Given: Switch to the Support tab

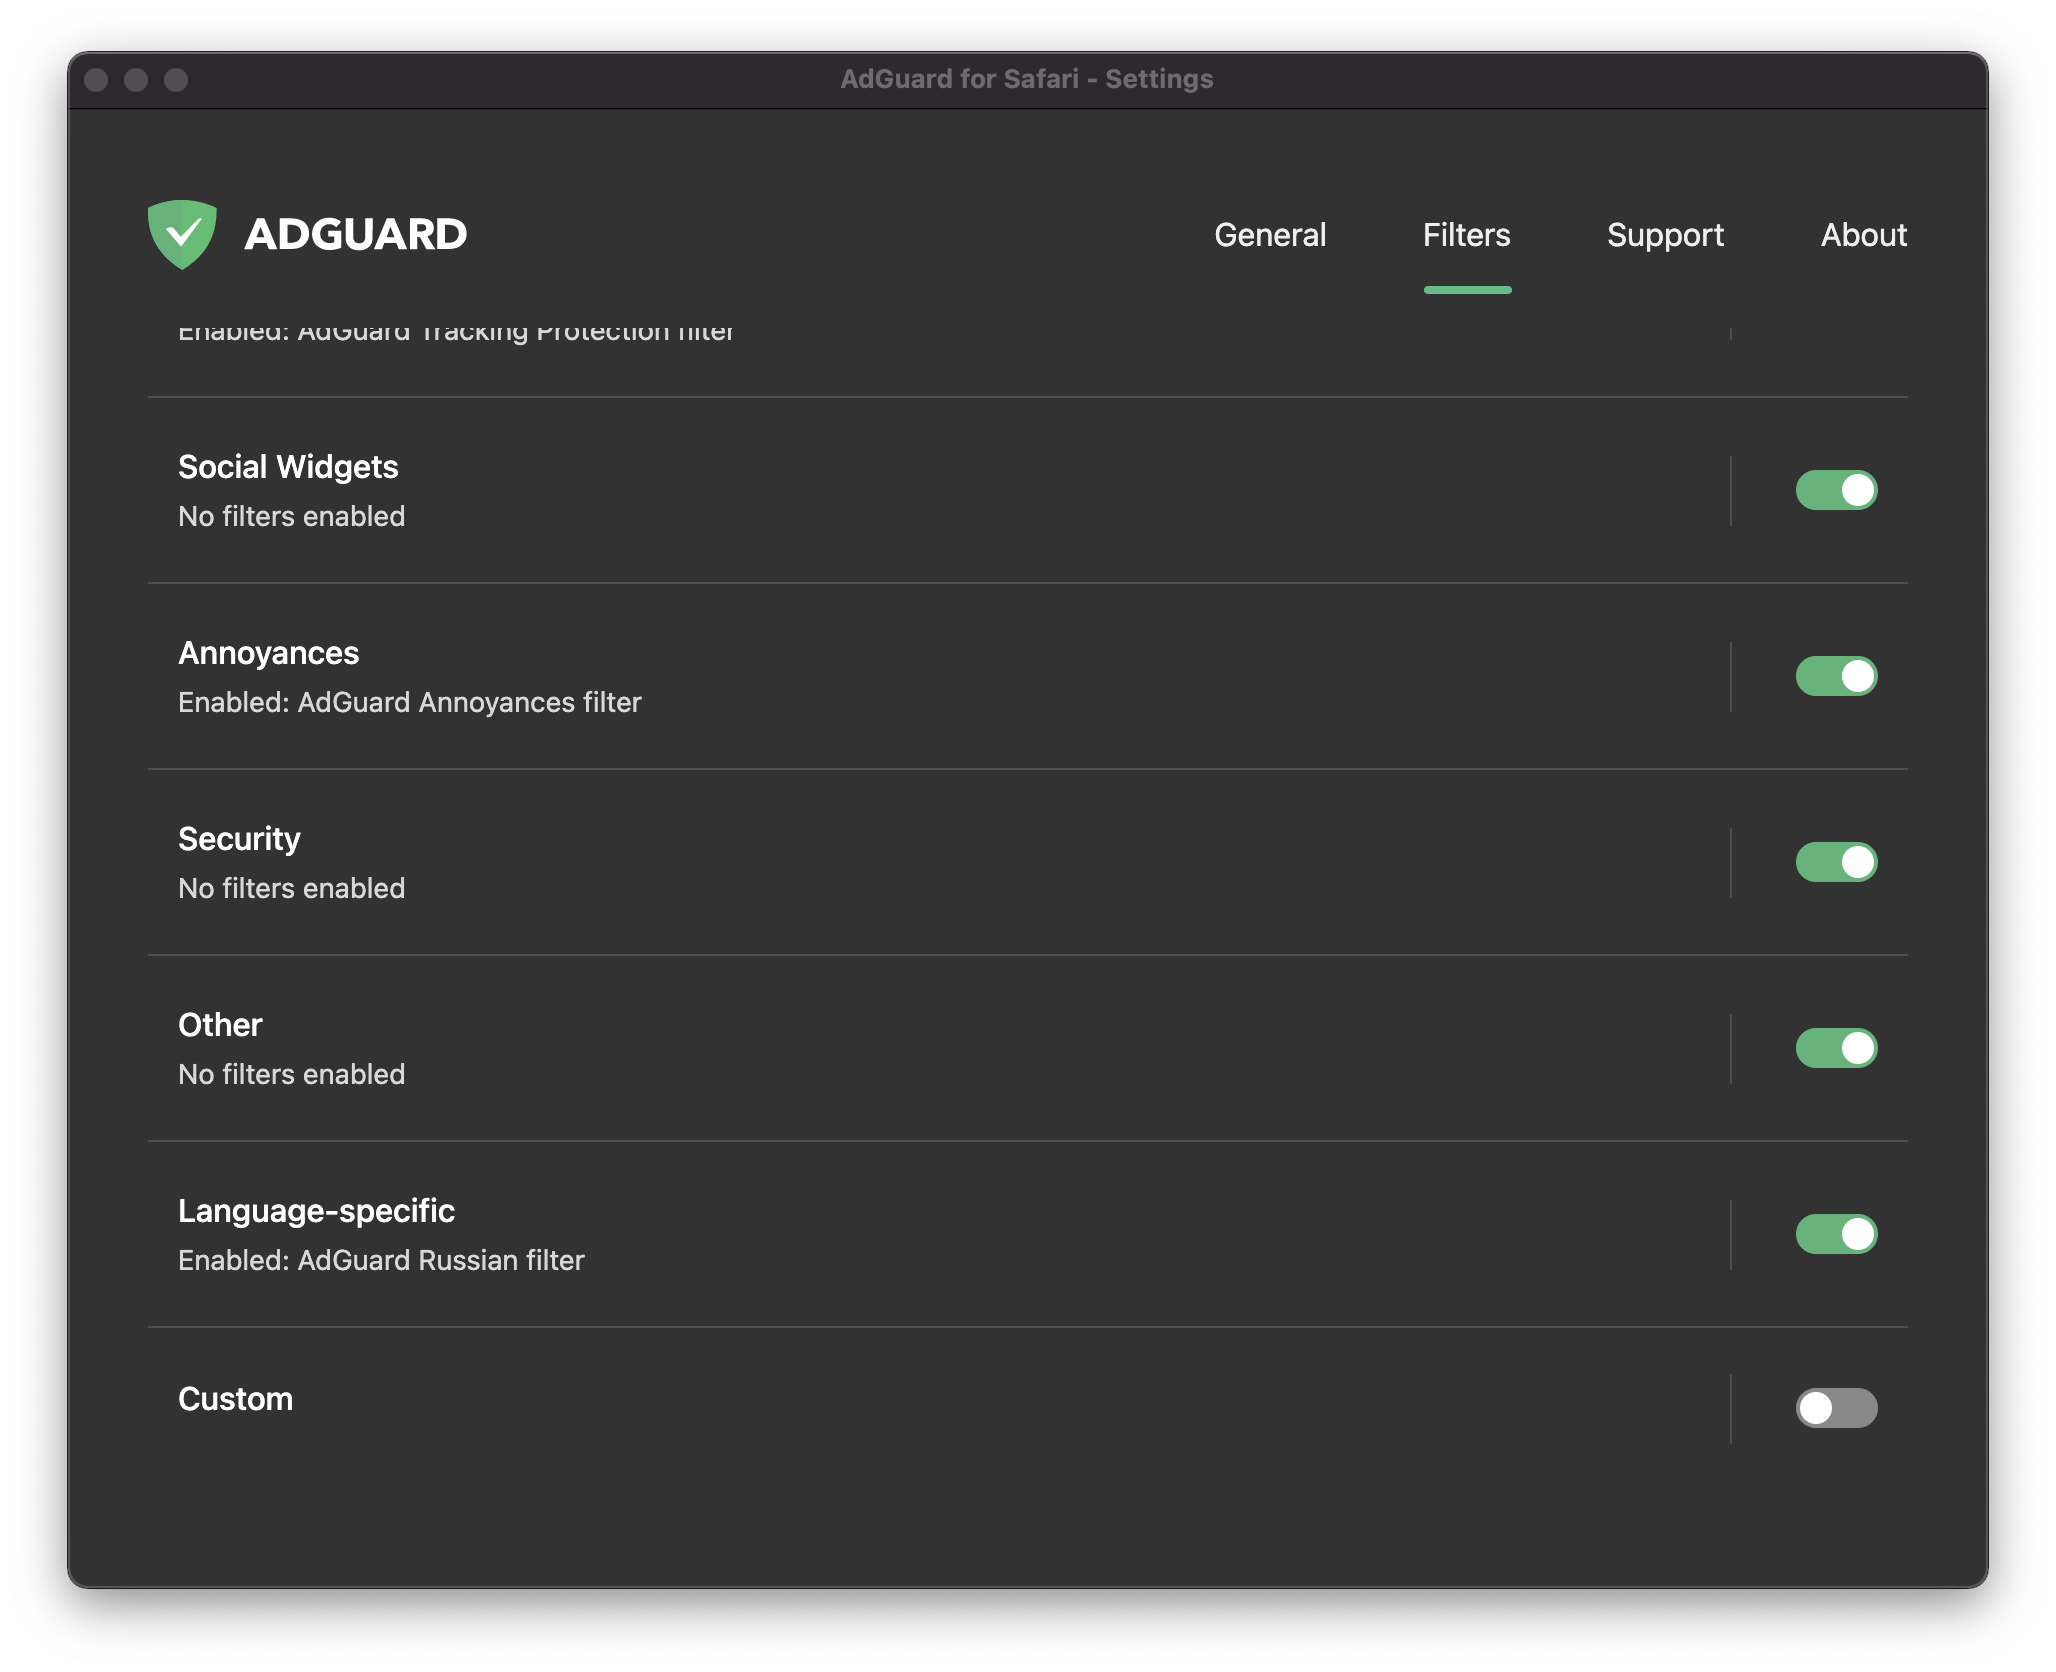Looking at the screenshot, I should 1665,235.
